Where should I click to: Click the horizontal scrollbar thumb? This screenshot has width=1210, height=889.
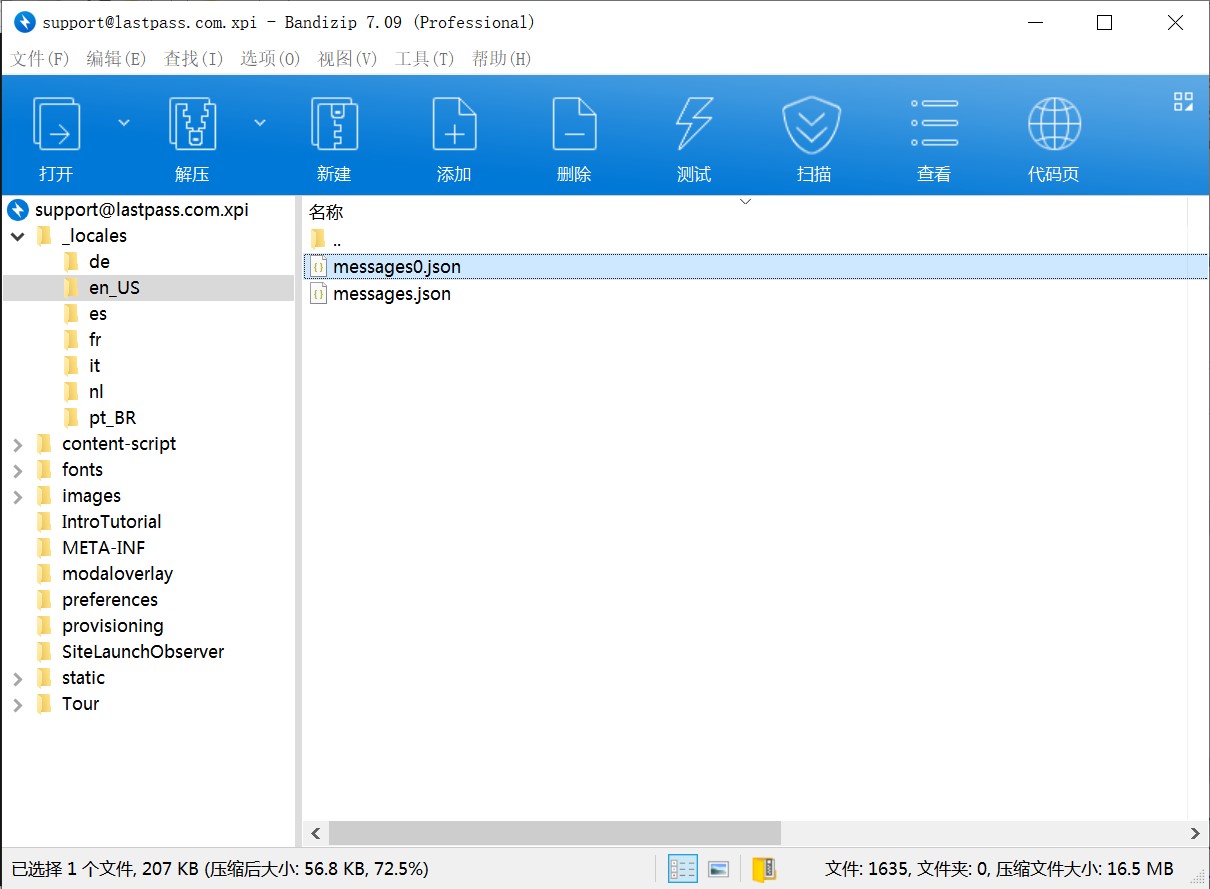tap(555, 833)
